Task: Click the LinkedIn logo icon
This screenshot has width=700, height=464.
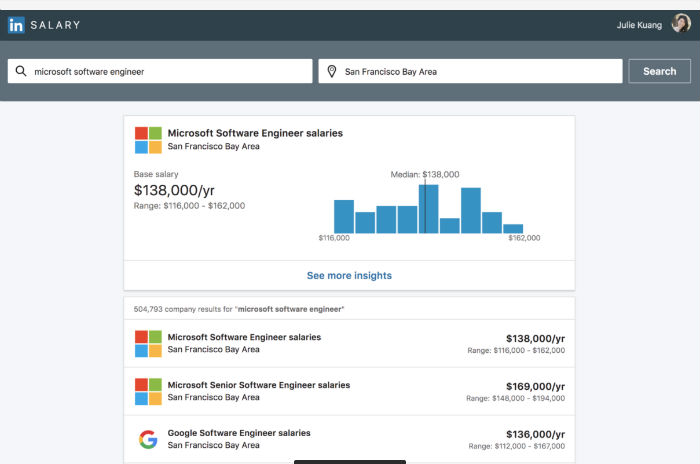Action: [x=16, y=25]
